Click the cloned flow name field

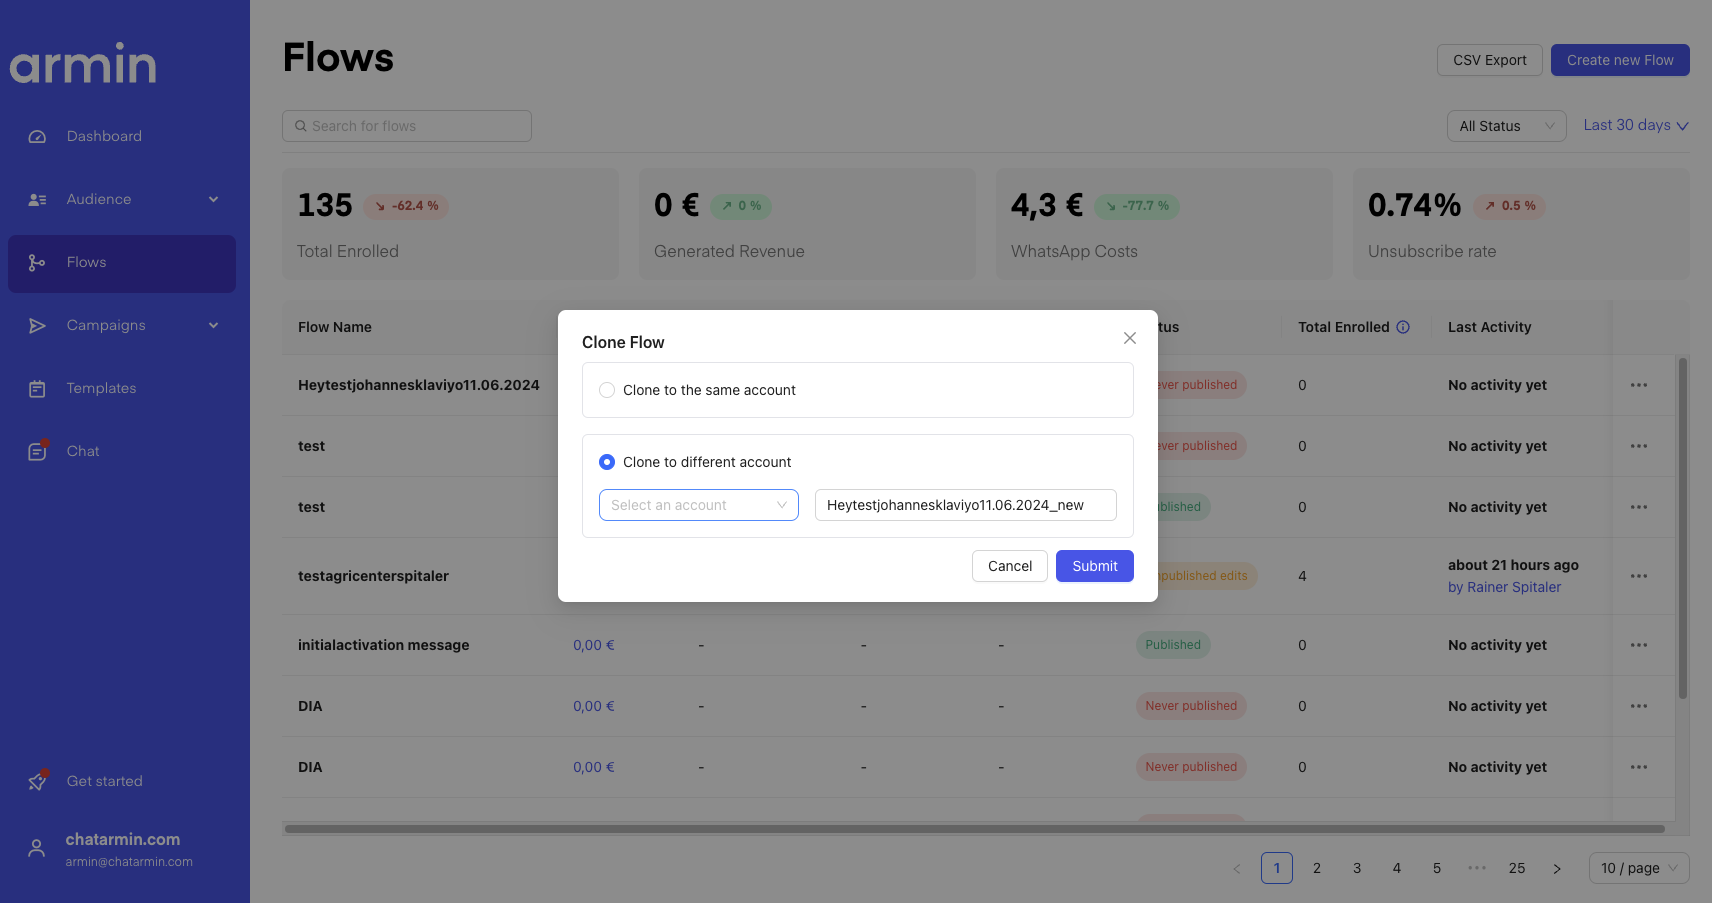(x=965, y=505)
